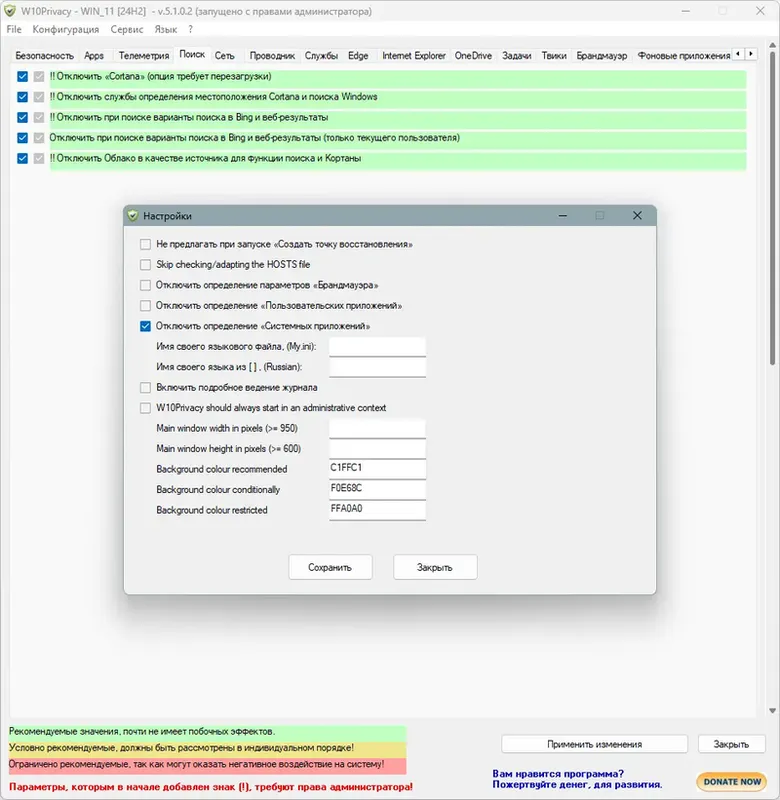Toggle «Не предлагать при запуске» checkbox
This screenshot has height=800, width=780.
145,244
